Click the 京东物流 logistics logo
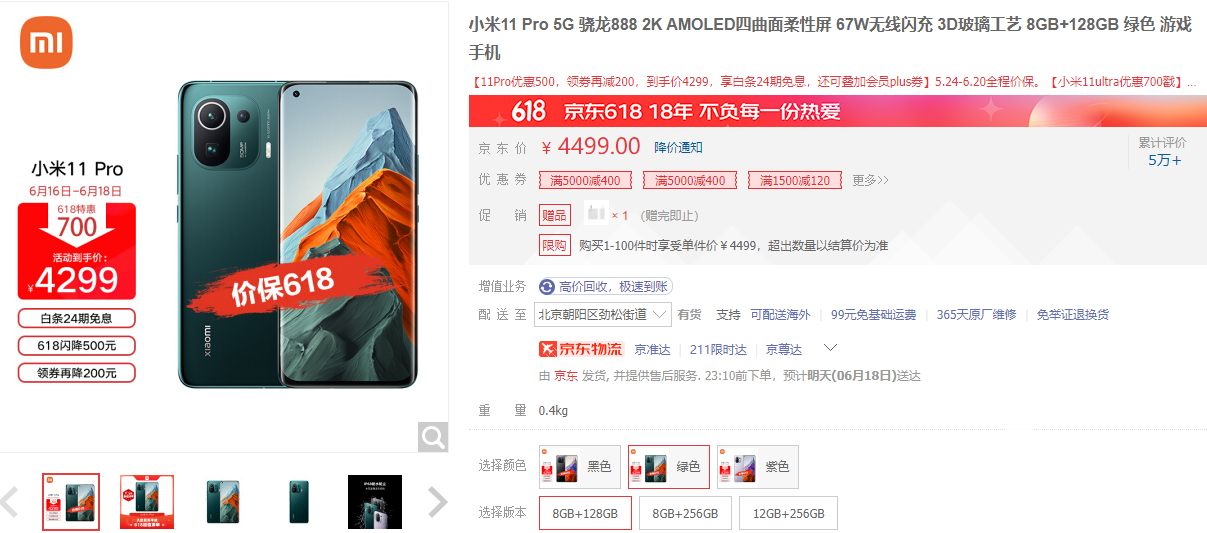This screenshot has width=1207, height=533. point(581,349)
